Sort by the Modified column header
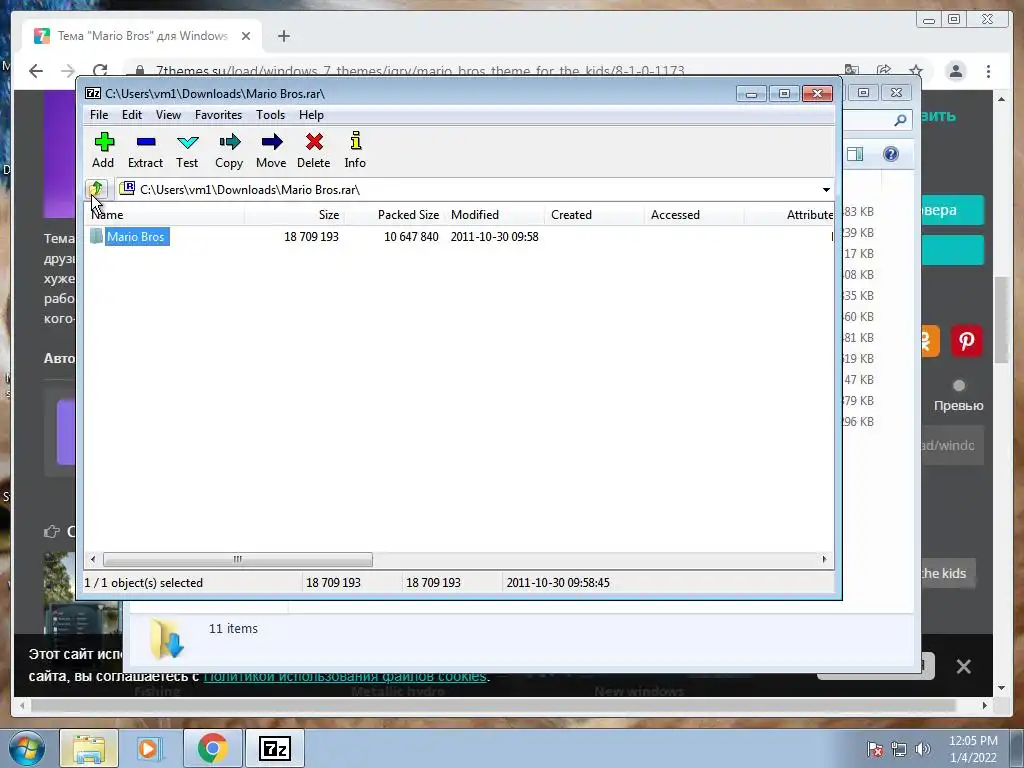 [x=494, y=214]
